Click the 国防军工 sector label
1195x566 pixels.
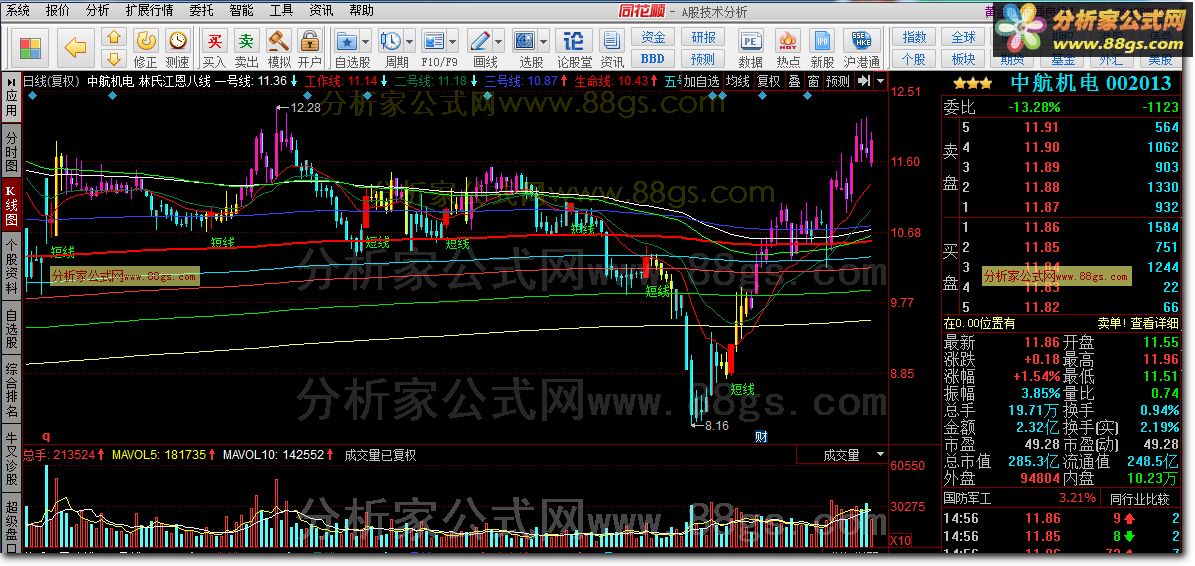[x=968, y=498]
